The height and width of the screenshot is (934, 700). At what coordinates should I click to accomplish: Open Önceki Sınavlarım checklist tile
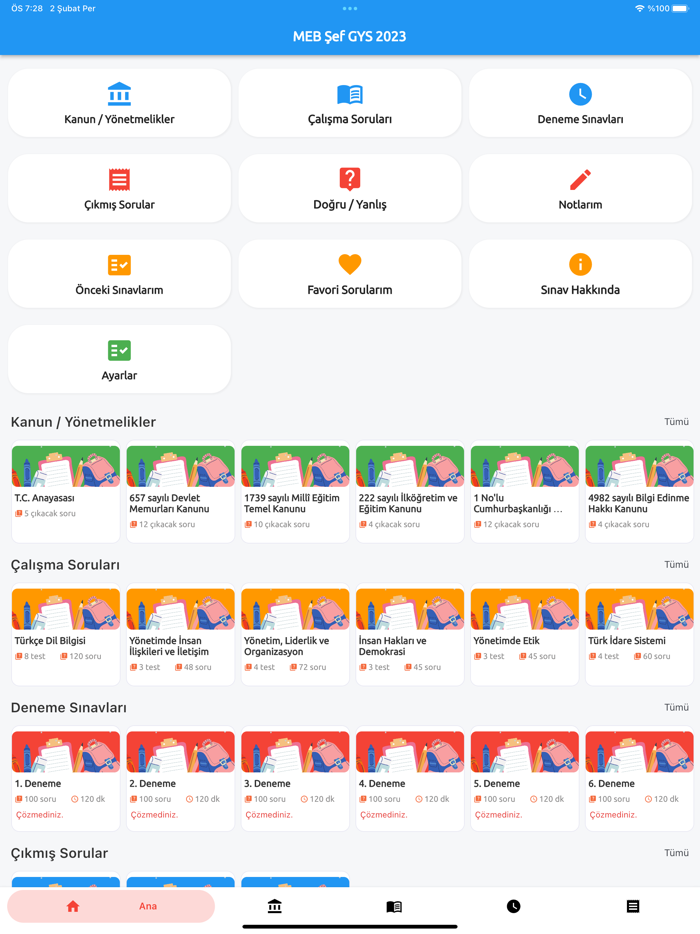coord(119,274)
